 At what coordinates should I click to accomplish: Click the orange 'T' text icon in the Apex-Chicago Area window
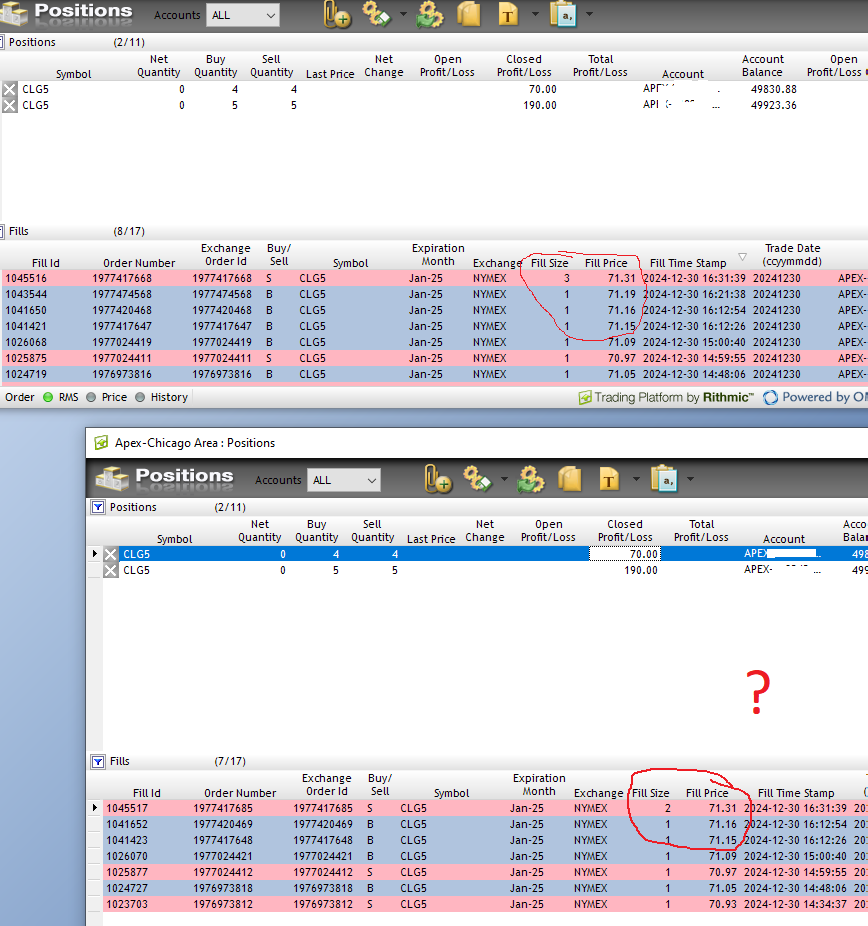point(608,480)
